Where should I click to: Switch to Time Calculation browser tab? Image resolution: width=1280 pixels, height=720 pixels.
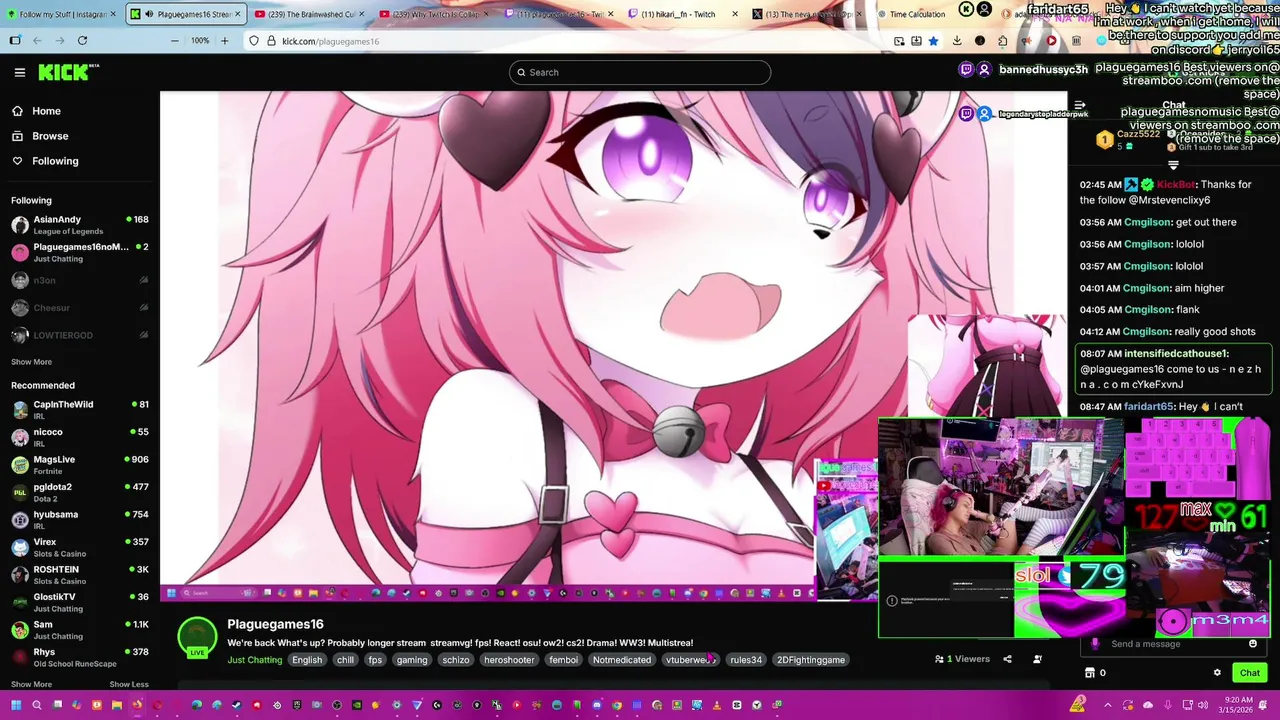tap(910, 14)
